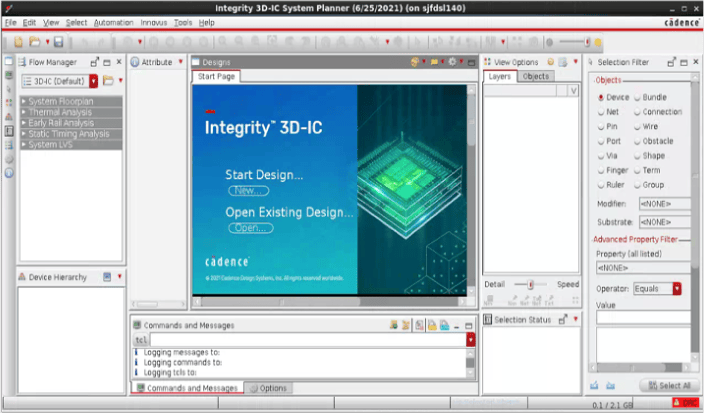Select the Net object radio button
Viewport: 704px width, 413px height.
(x=601, y=112)
